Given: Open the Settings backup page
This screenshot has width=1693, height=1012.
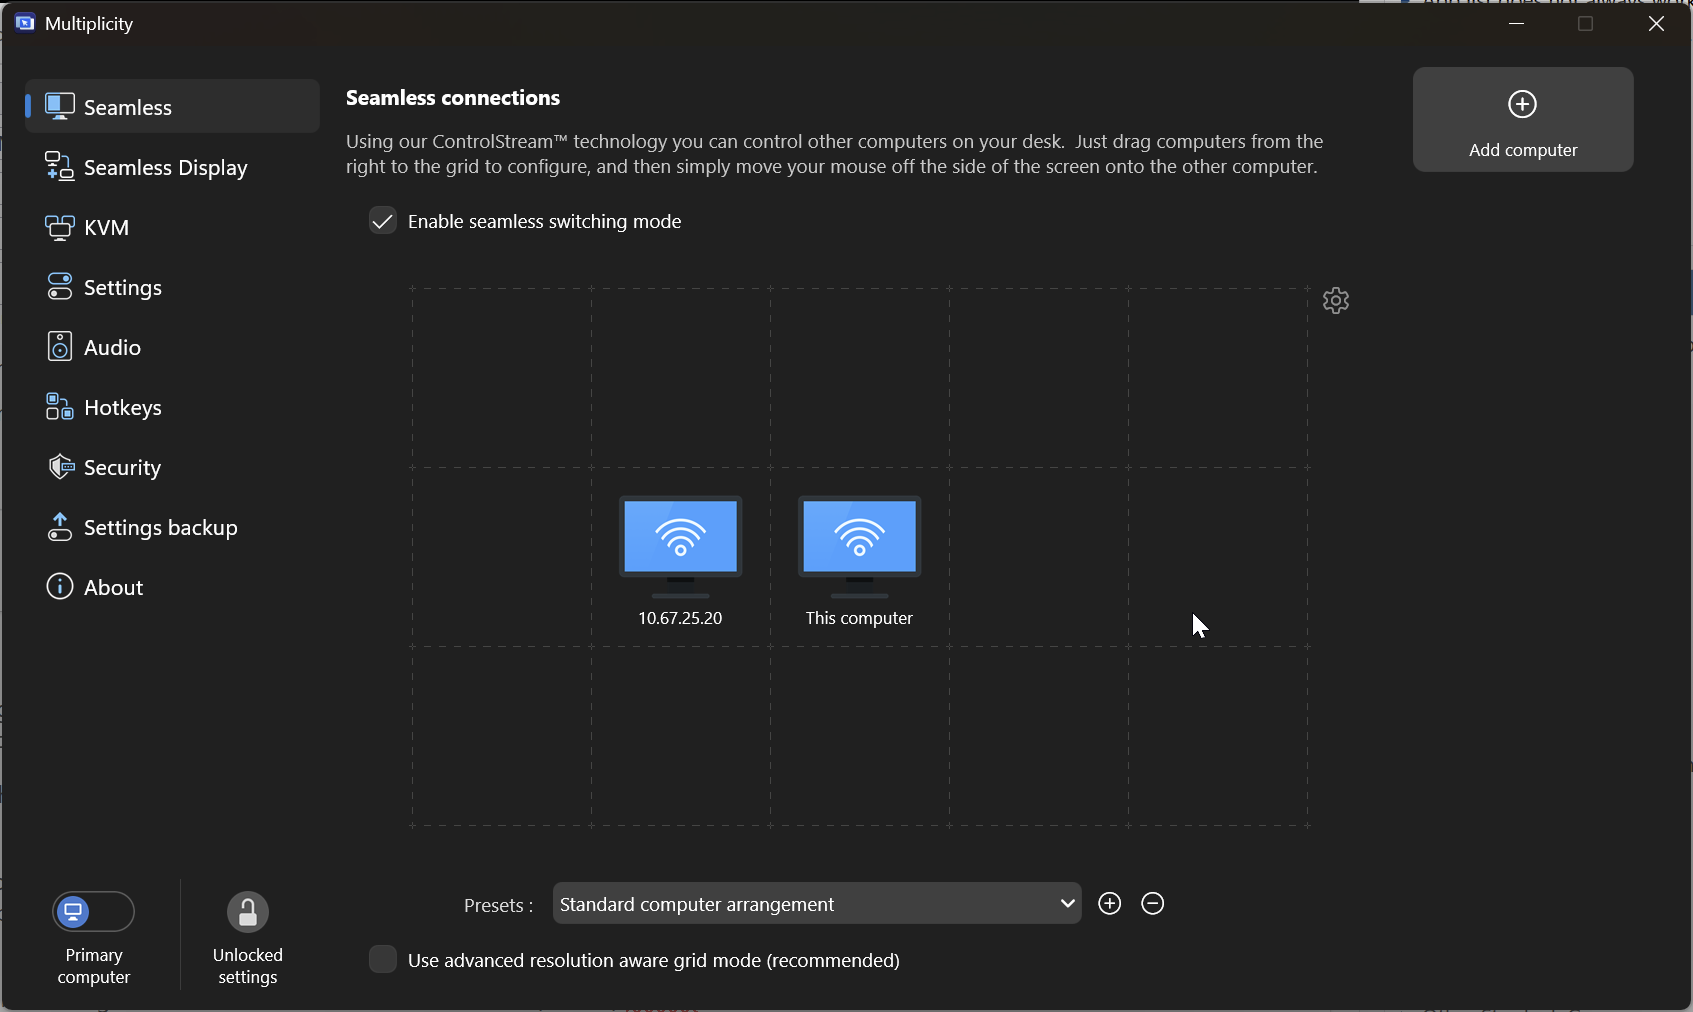Looking at the screenshot, I should (x=160, y=528).
